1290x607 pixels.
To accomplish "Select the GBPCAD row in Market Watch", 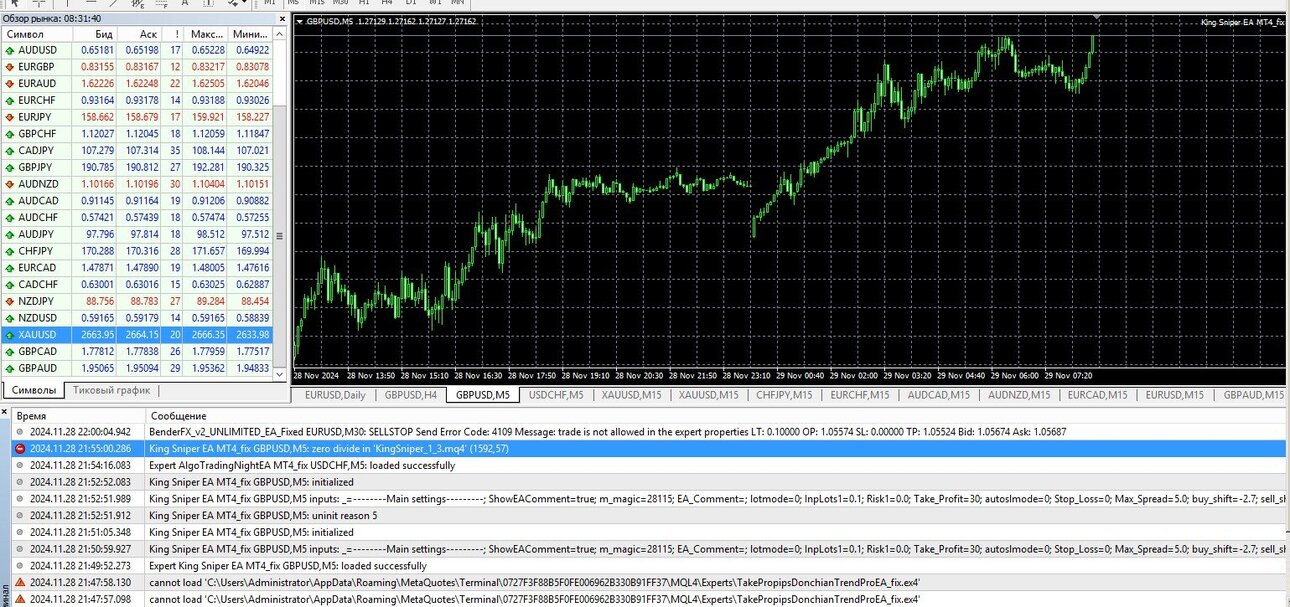I will click(136, 351).
